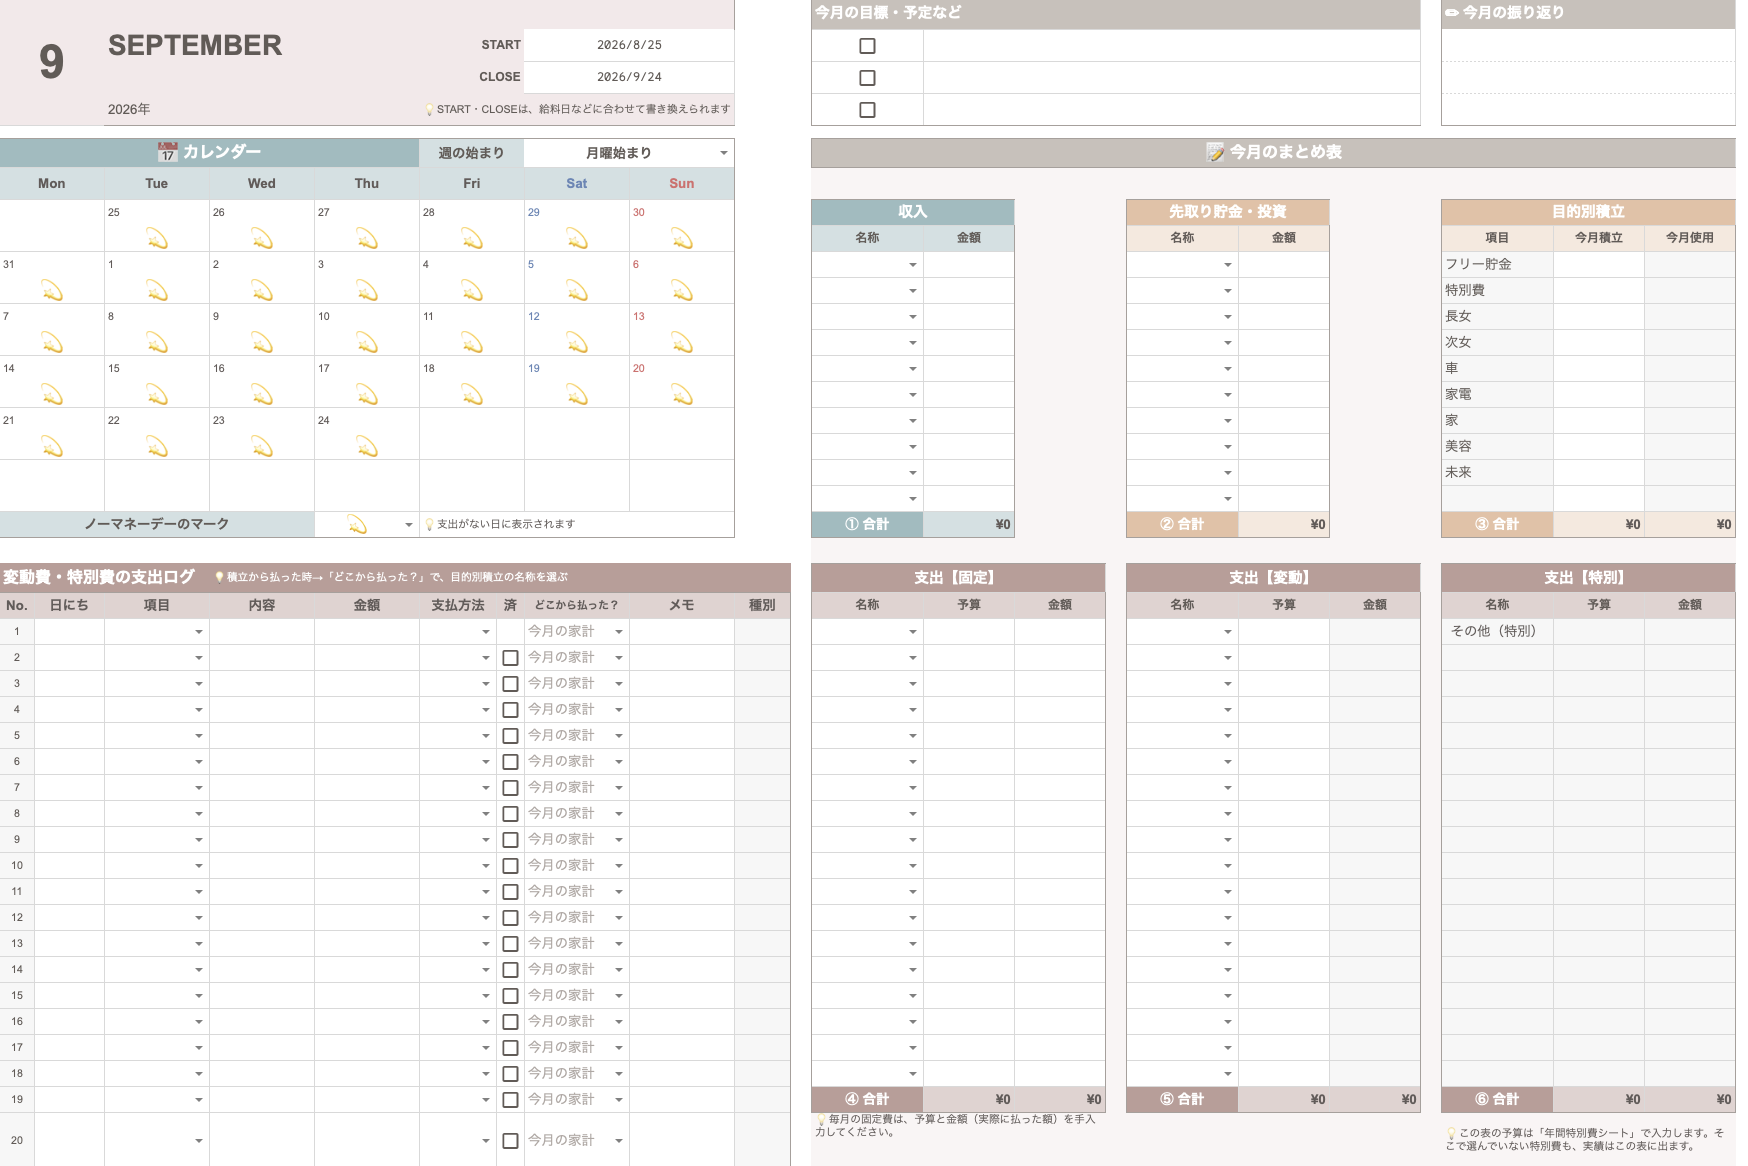Click the no-money-day icon on Saturday 5

point(577,291)
